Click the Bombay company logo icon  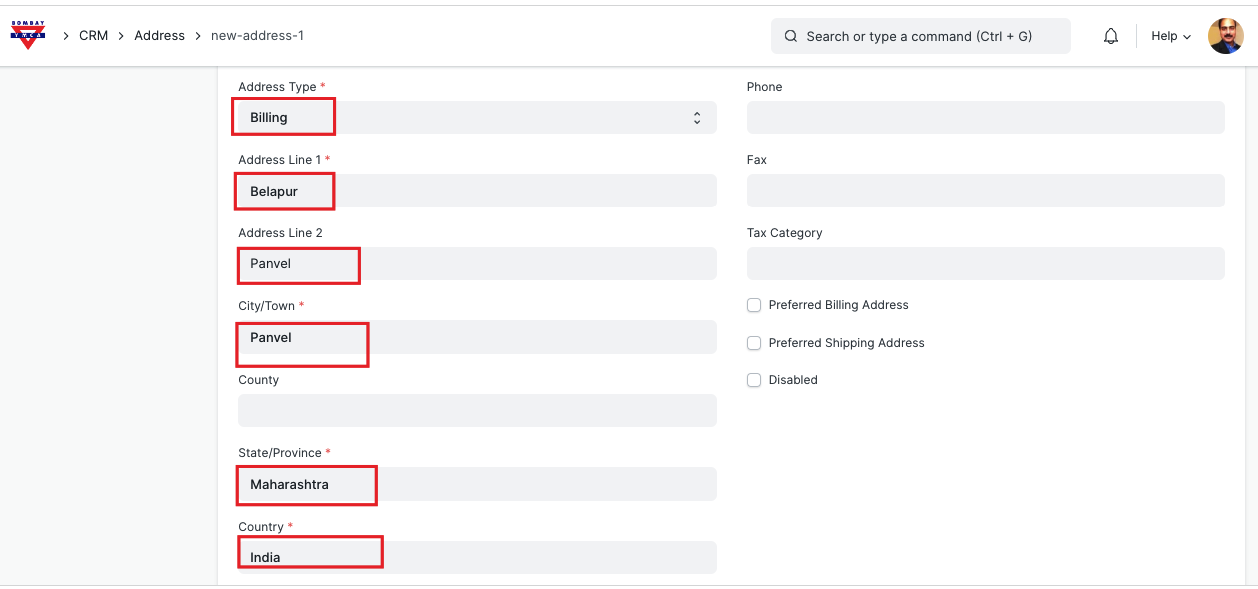click(27, 35)
